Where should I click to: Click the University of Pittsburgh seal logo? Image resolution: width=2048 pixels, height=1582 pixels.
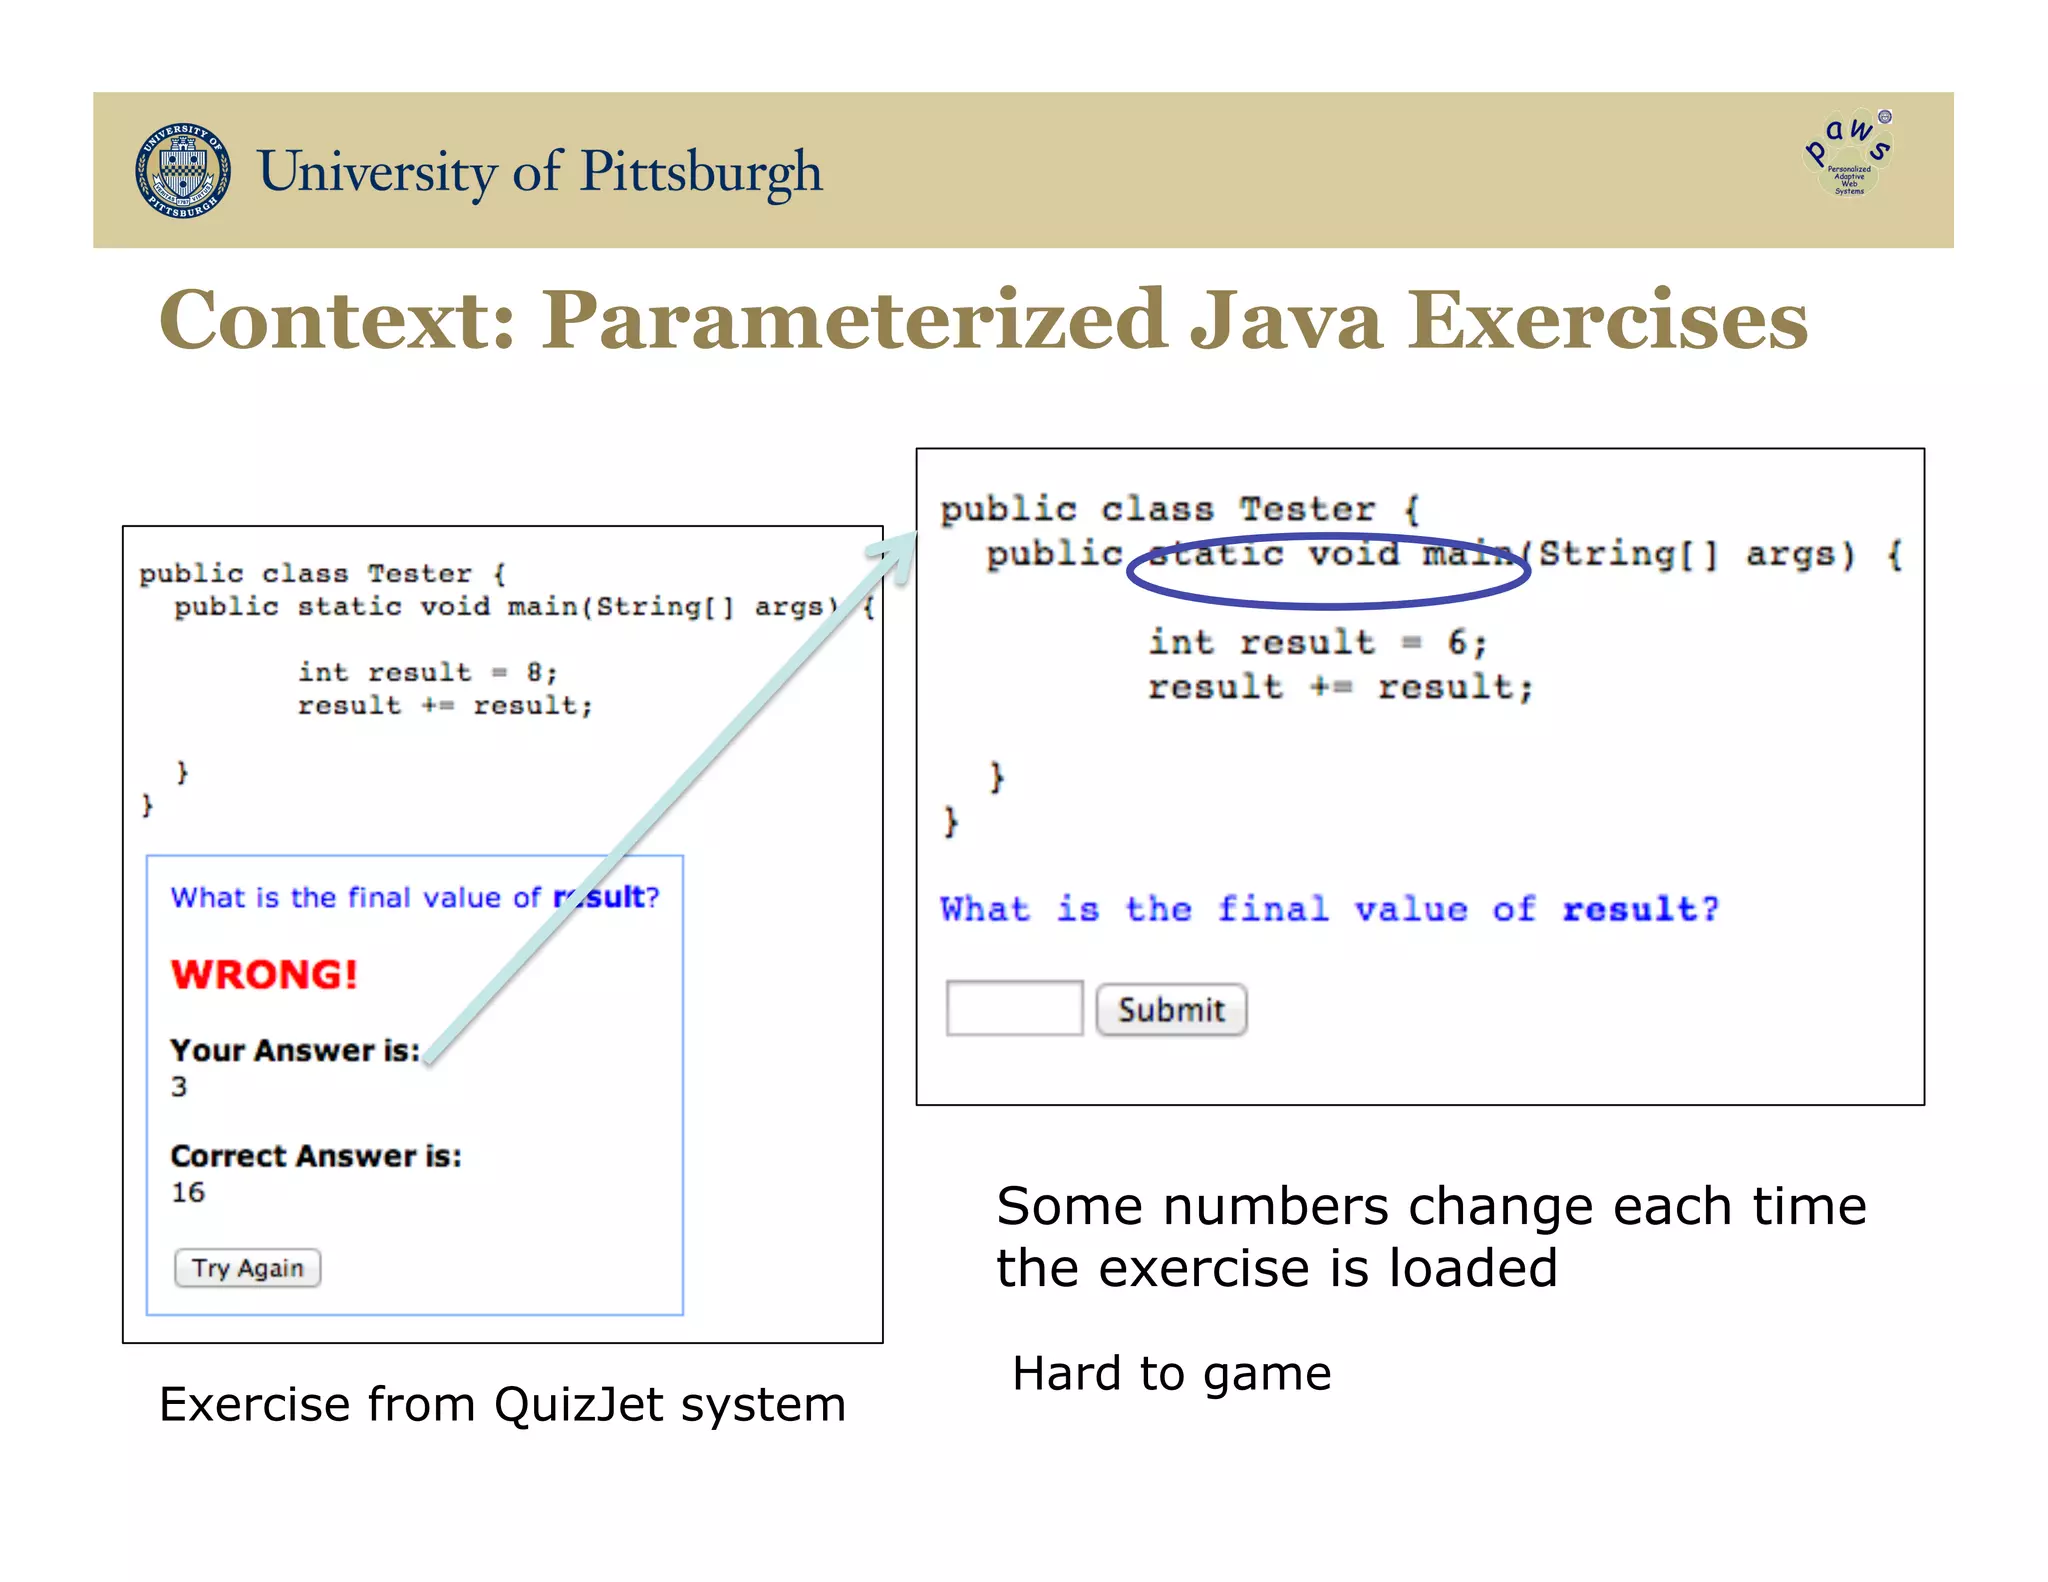click(183, 171)
